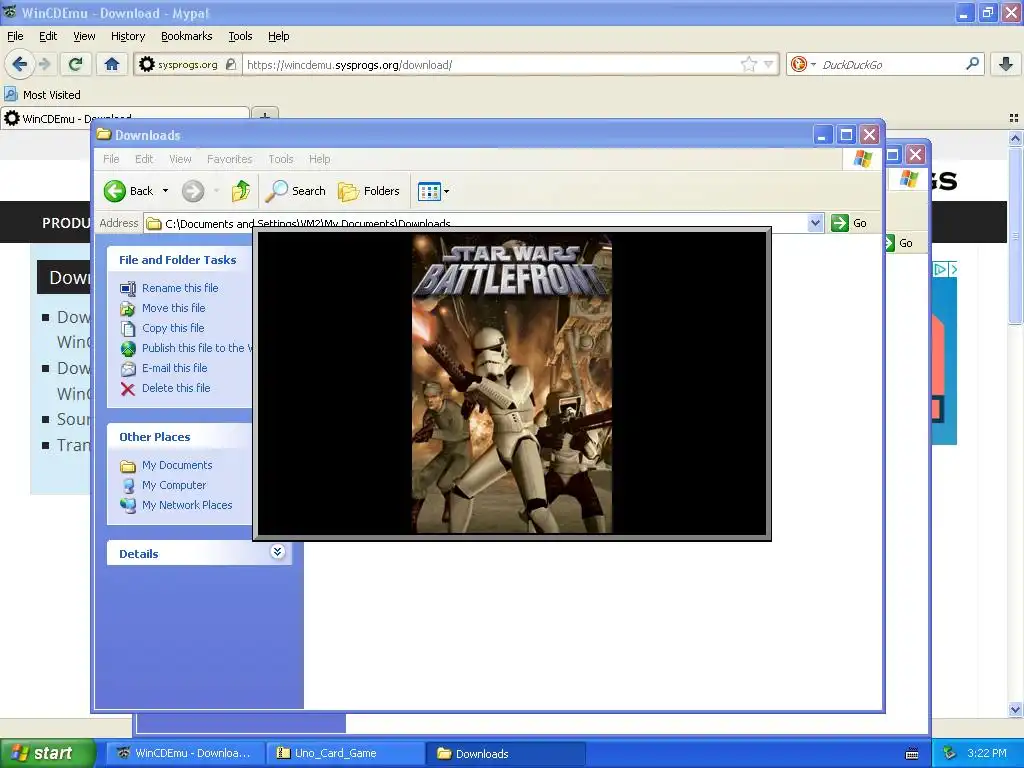Bookmark this page with the star icon

pos(748,64)
